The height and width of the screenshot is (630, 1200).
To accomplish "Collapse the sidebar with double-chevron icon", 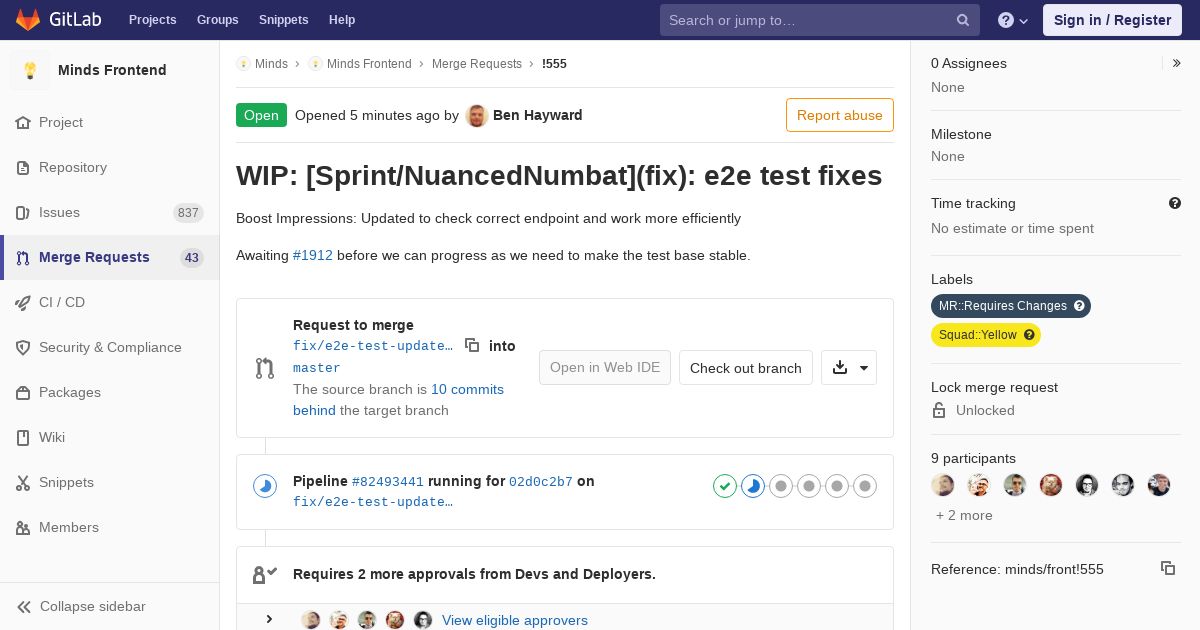I will click(24, 606).
